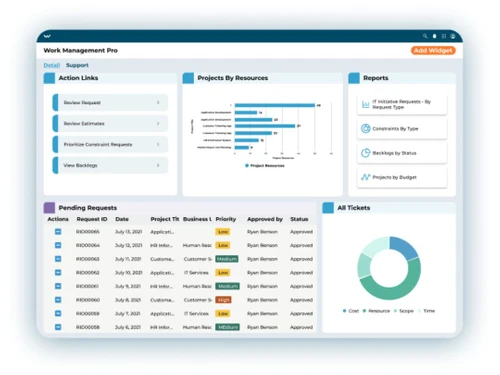Open Review Estimates action link
500x375 pixels.
click(x=110, y=124)
